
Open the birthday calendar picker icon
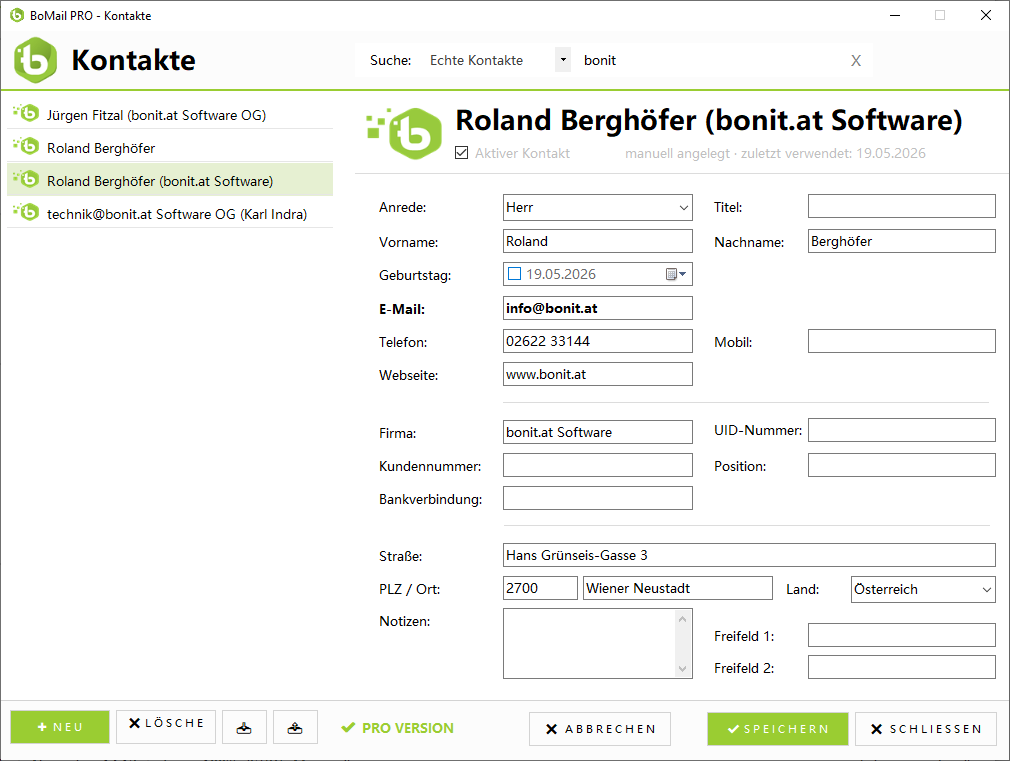[675, 275]
